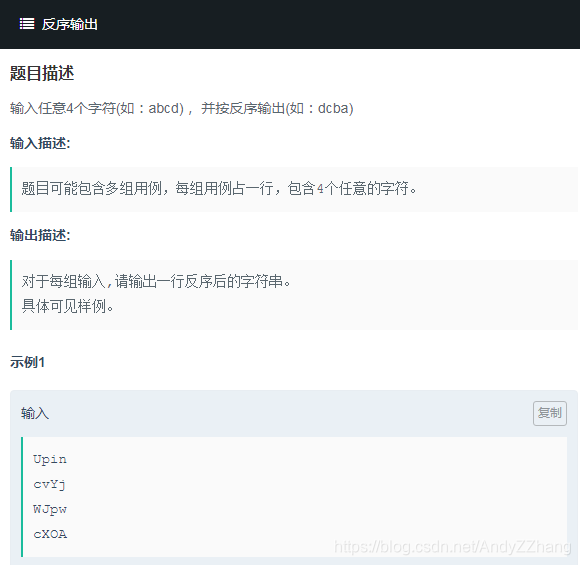Click the 输出描述 heading

[40, 235]
